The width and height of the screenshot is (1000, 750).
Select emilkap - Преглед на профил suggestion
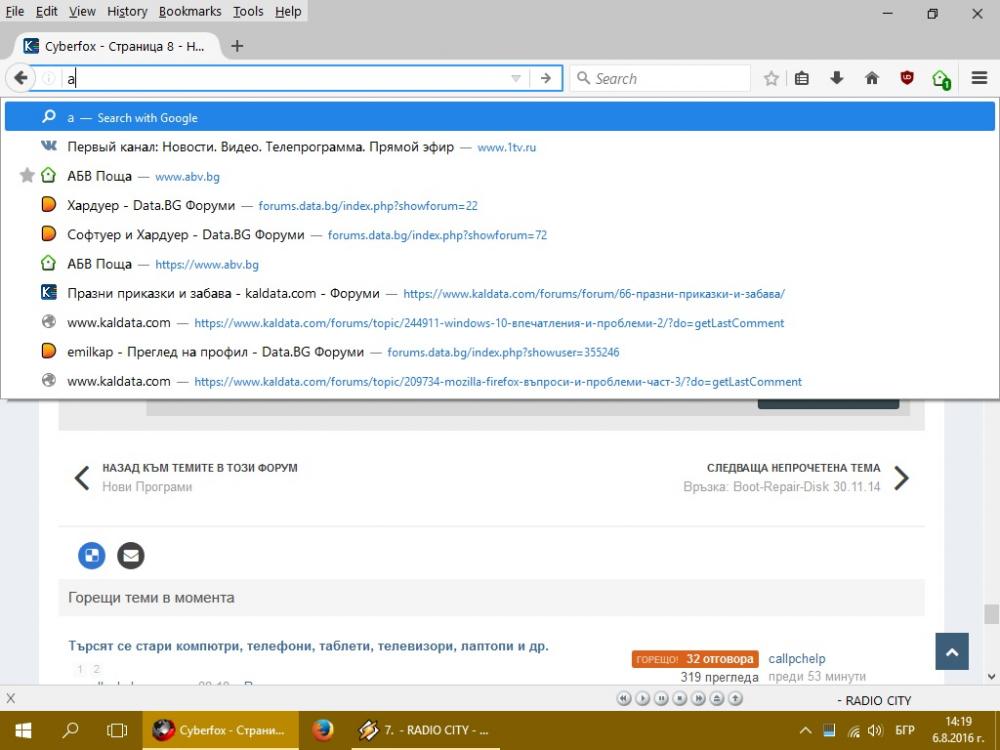click(500, 352)
